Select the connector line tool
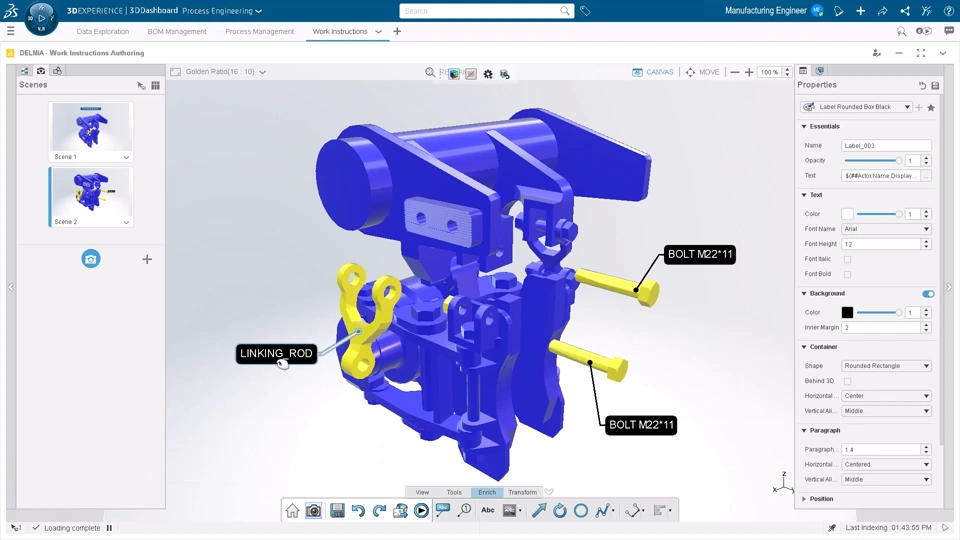The width and height of the screenshot is (960, 540). pos(634,511)
